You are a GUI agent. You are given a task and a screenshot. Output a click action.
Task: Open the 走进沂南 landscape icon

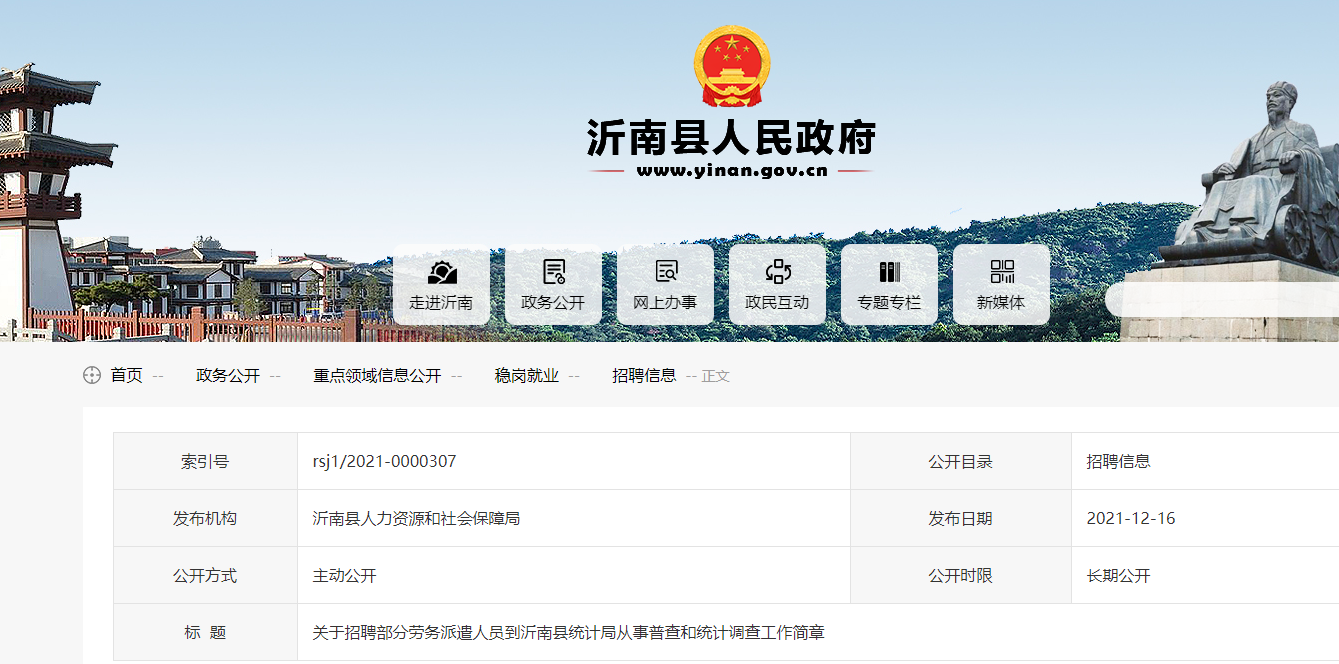point(442,272)
